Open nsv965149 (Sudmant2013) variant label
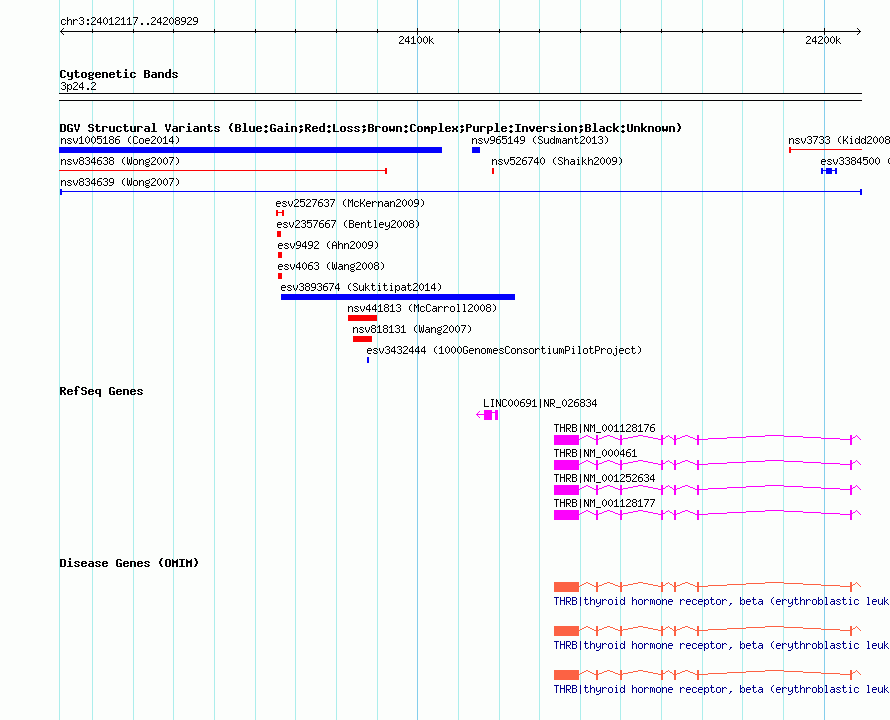This screenshot has height=720, width=890. (x=540, y=140)
